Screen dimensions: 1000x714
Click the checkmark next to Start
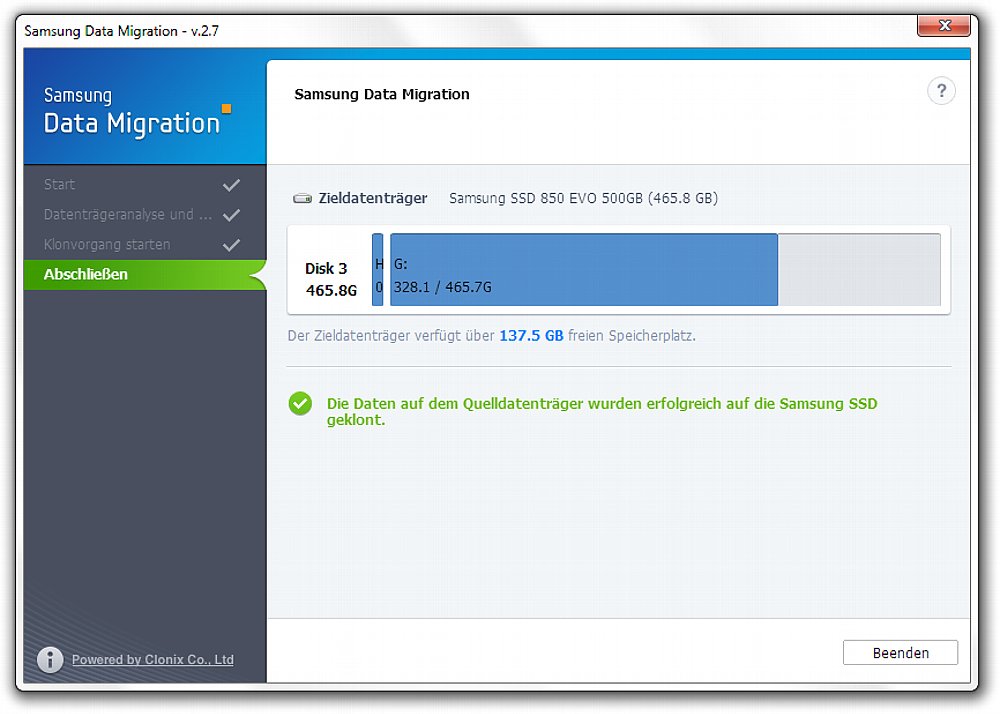point(231,185)
